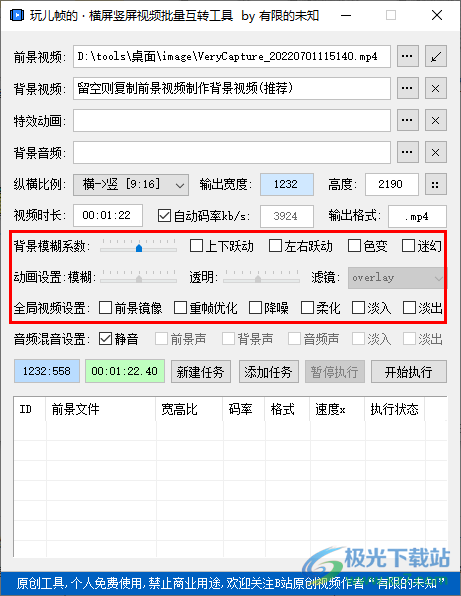Click the blue 1232:558 resolution label
The width and height of the screenshot is (461, 596).
tap(47, 371)
